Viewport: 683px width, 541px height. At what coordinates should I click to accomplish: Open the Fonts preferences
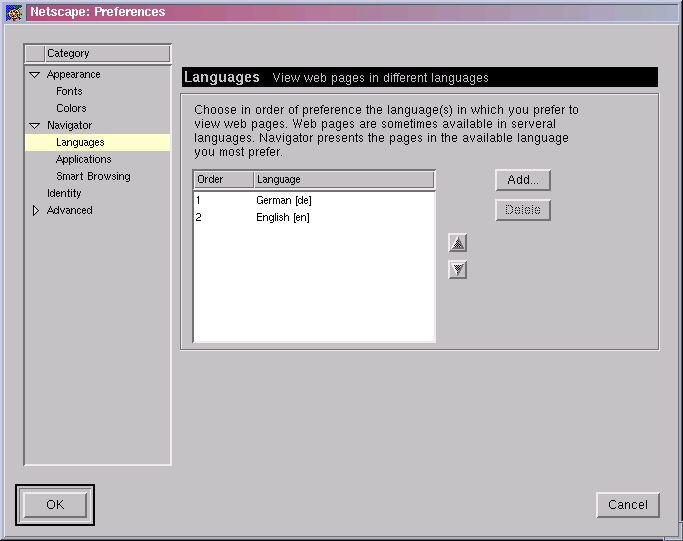click(69, 91)
